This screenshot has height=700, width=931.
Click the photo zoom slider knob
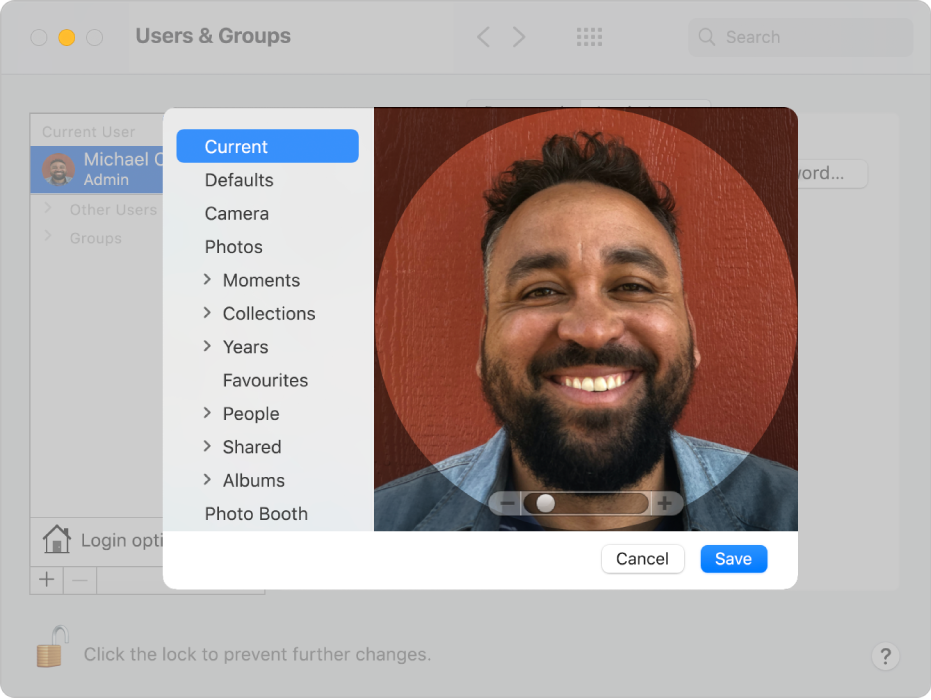(545, 503)
